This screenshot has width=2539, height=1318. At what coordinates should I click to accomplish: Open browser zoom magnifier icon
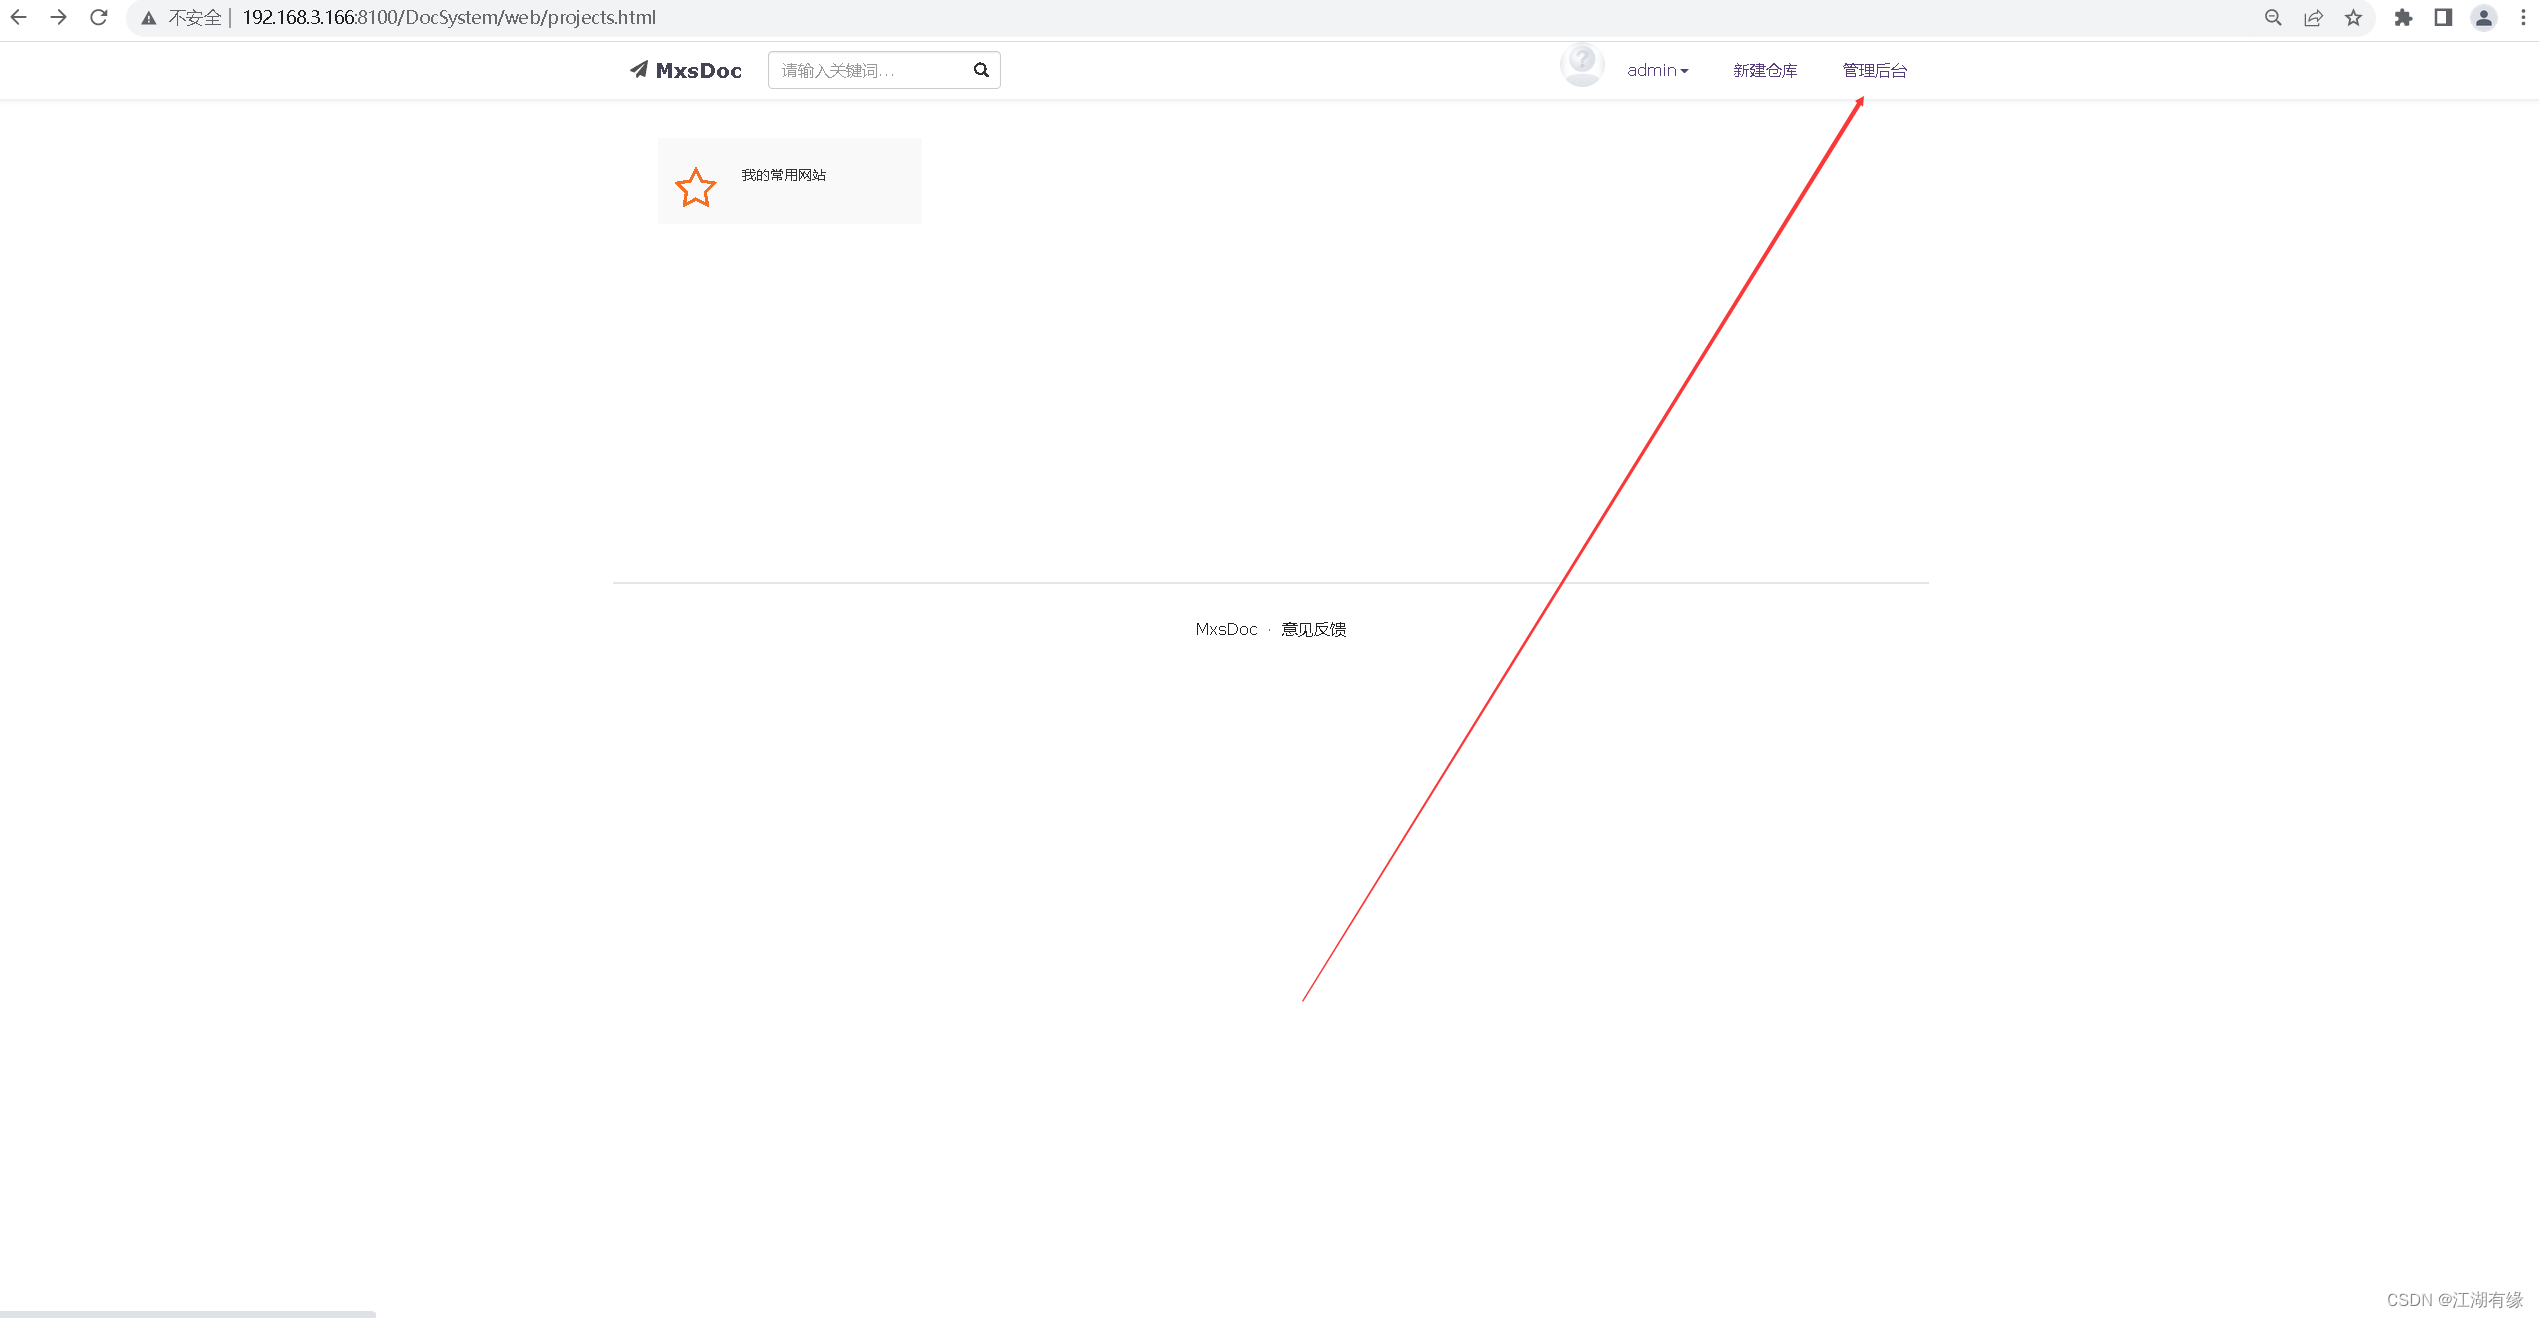2273,17
